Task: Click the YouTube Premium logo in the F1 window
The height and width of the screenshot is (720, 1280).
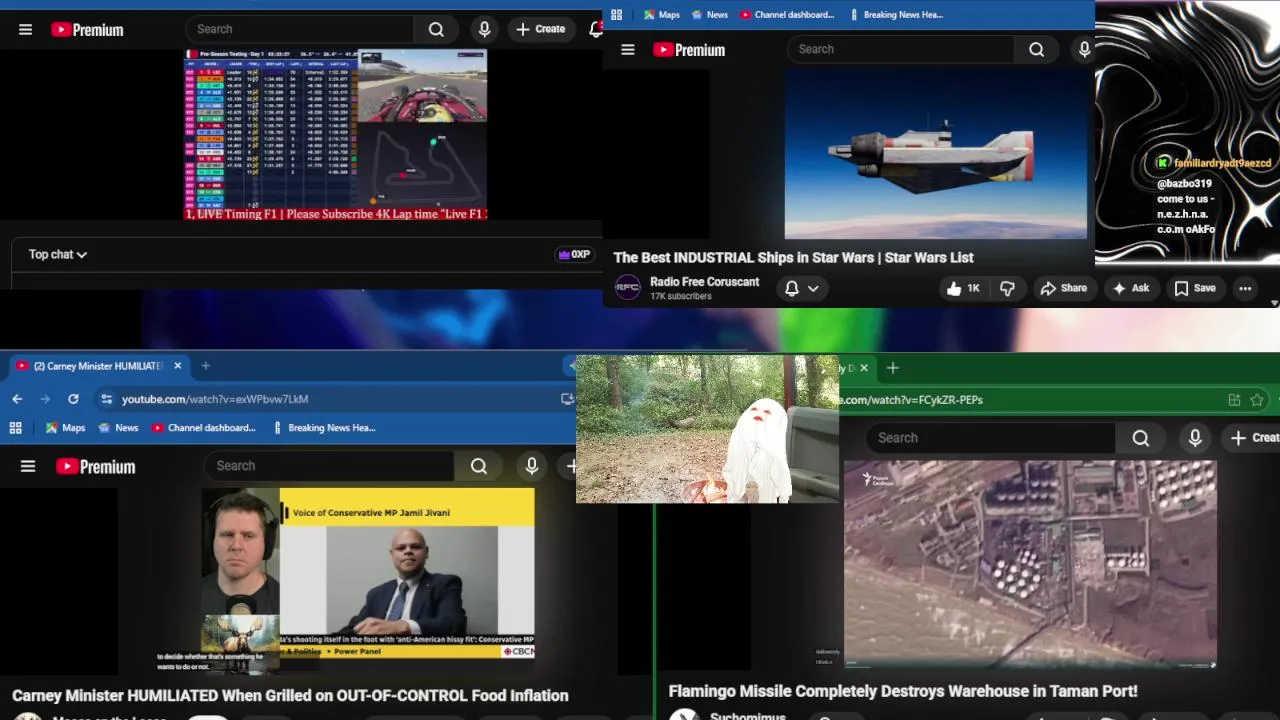Action: (87, 30)
